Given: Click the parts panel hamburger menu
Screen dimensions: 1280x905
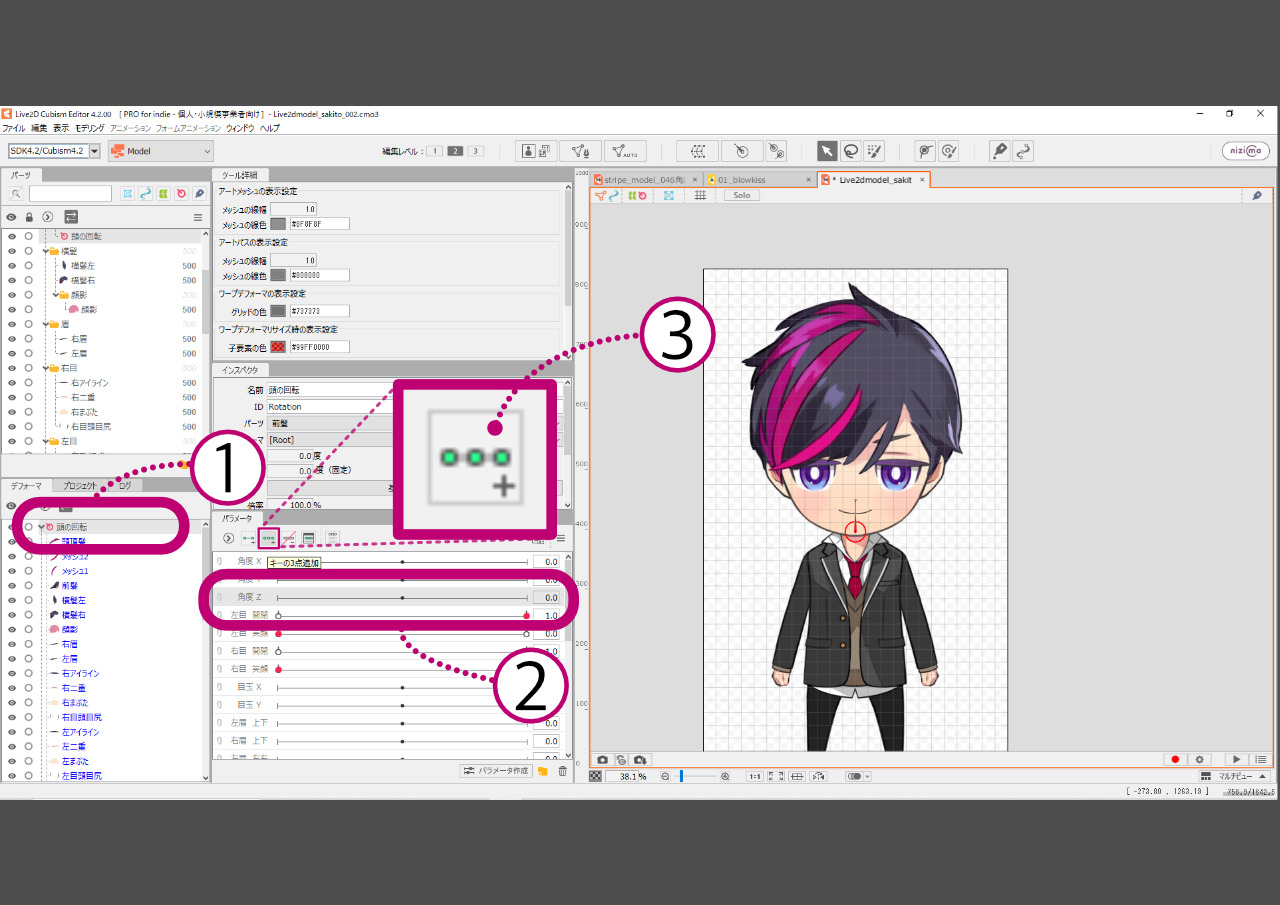Looking at the screenshot, I should tap(198, 217).
